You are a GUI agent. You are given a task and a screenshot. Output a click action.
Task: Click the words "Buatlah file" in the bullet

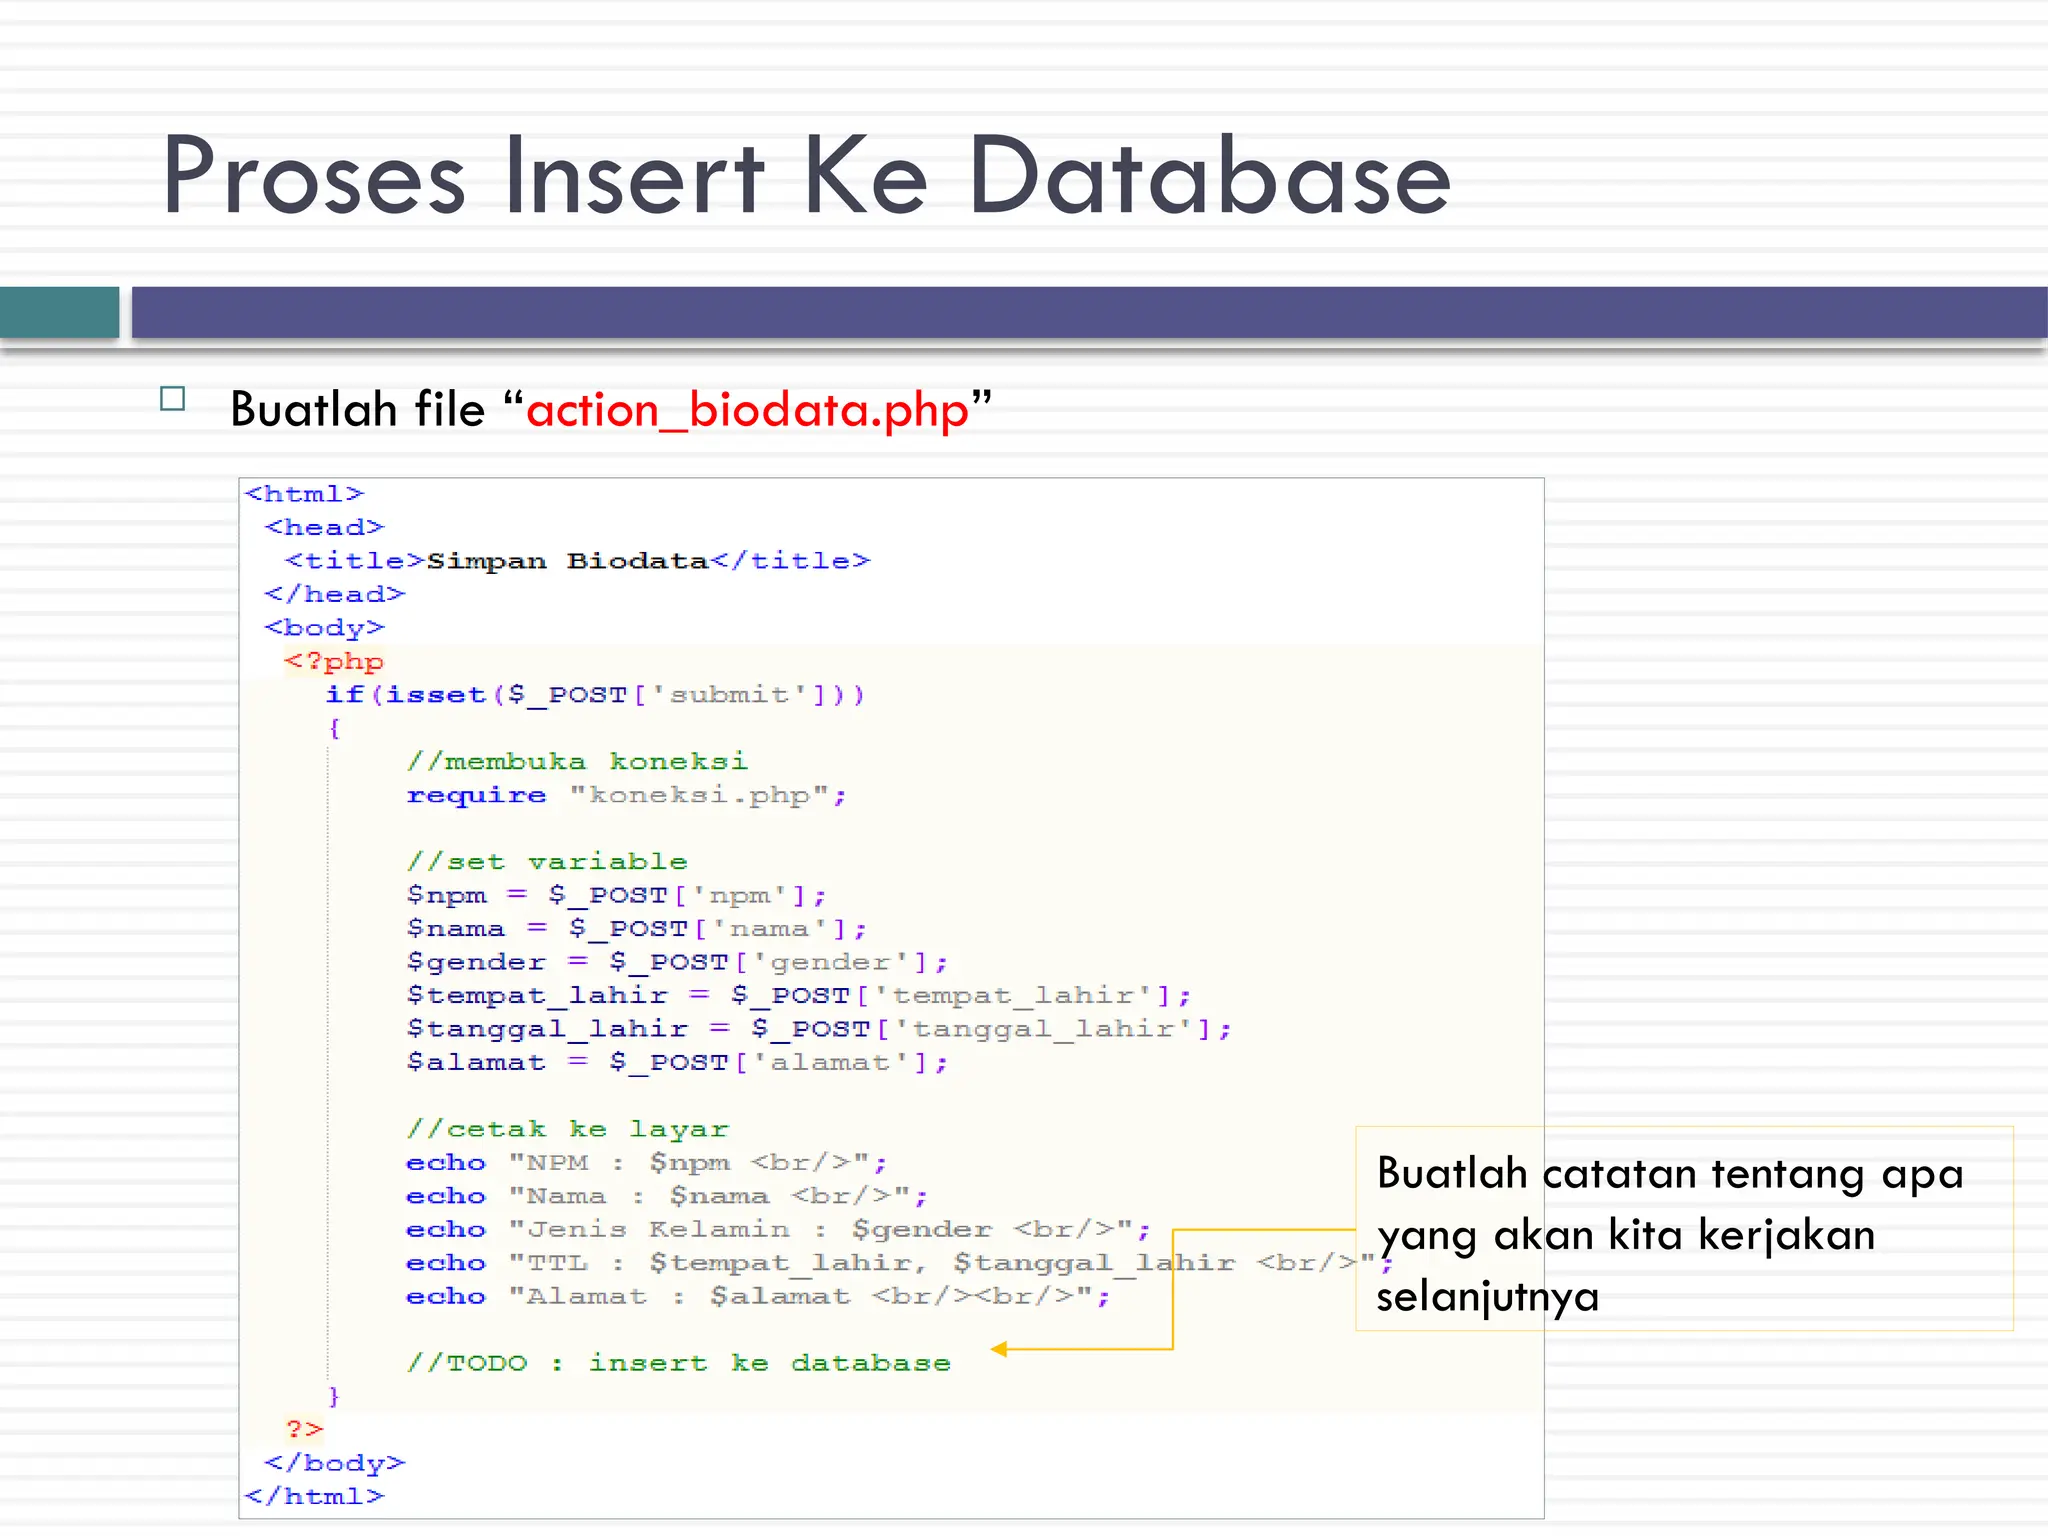pos(357,410)
